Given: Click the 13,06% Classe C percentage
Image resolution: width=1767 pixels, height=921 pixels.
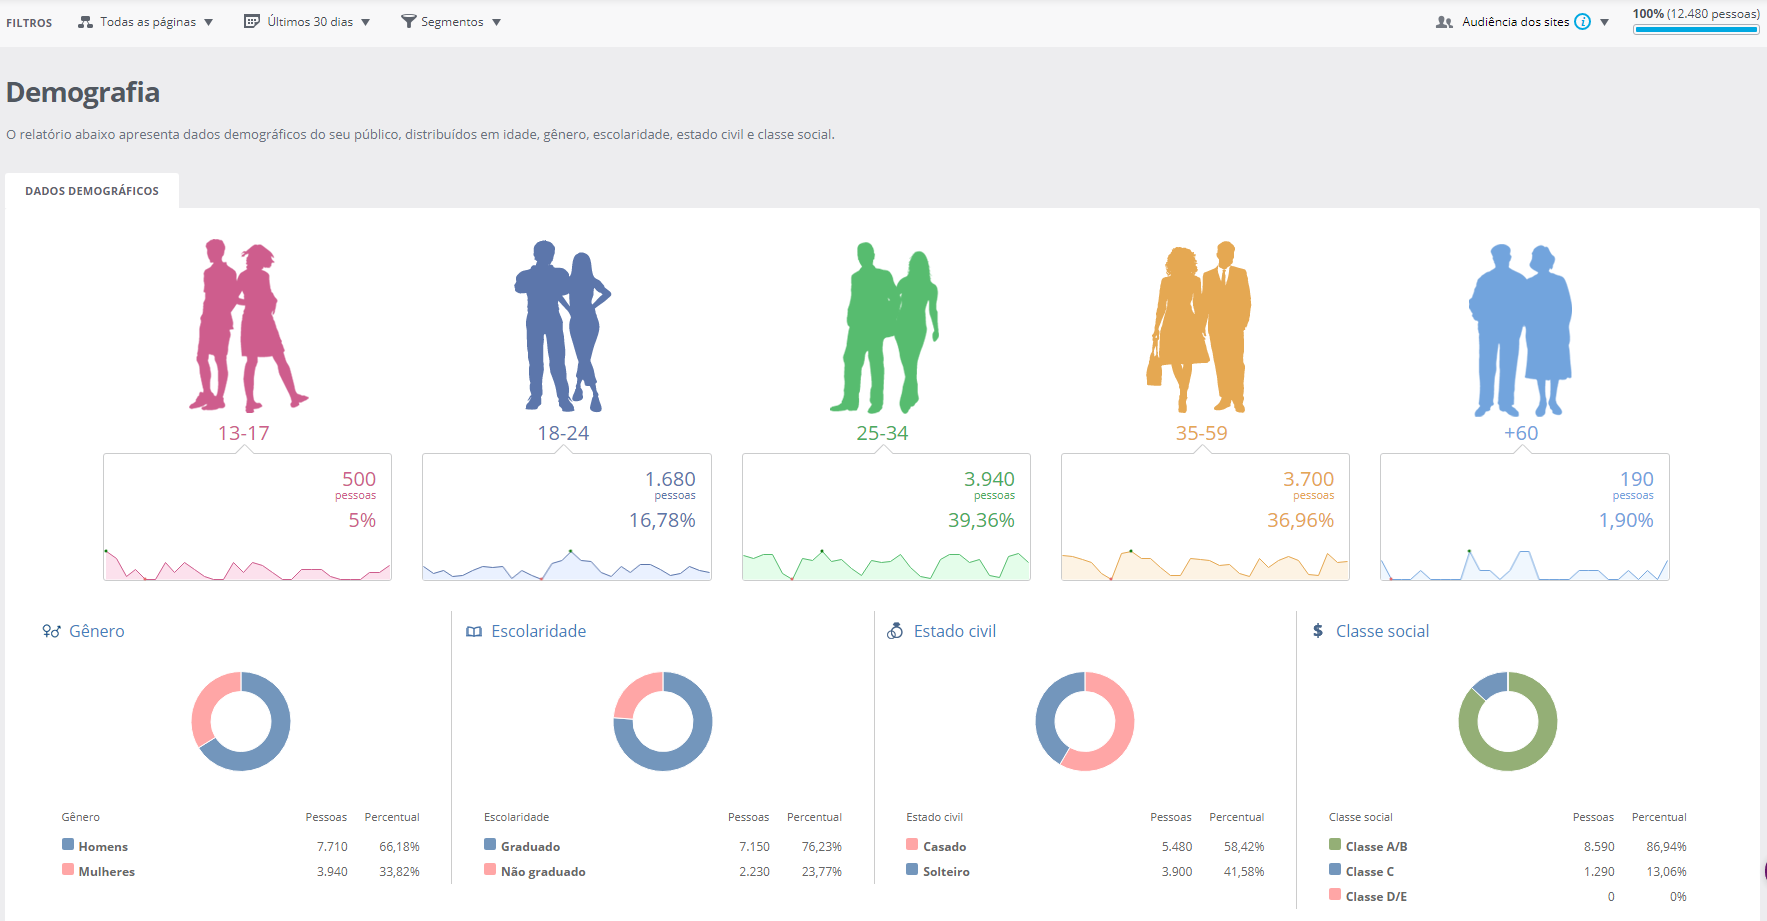Looking at the screenshot, I should point(1666,871).
